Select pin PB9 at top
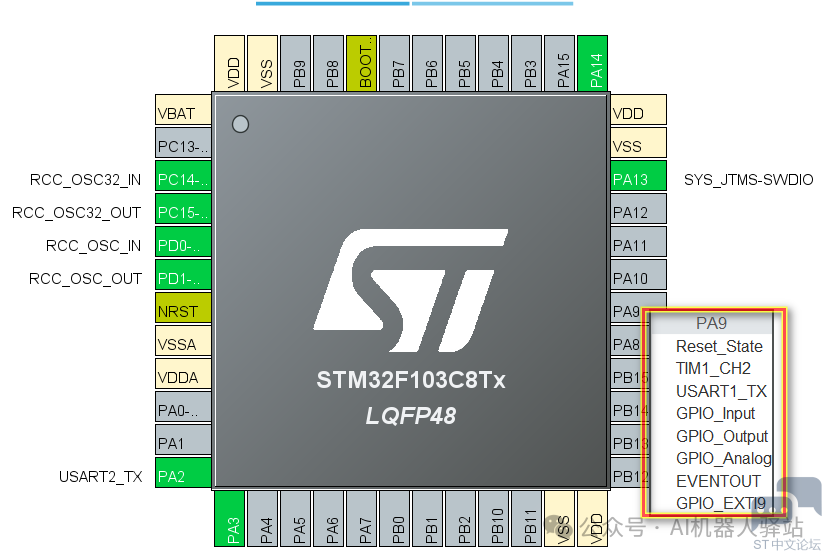The width and height of the screenshot is (830, 560). 295,64
